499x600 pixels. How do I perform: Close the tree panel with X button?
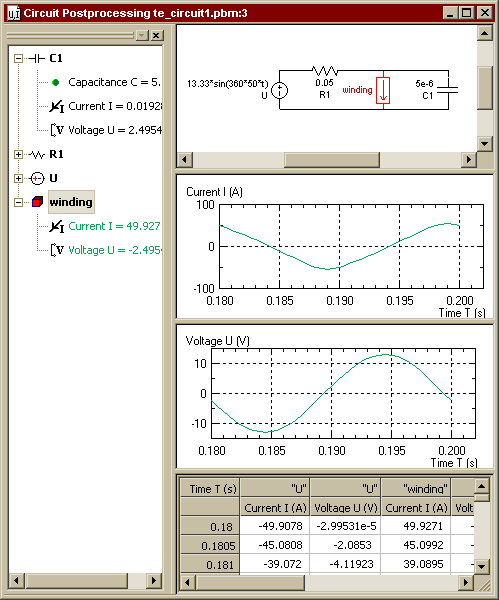pyautogui.click(x=156, y=36)
